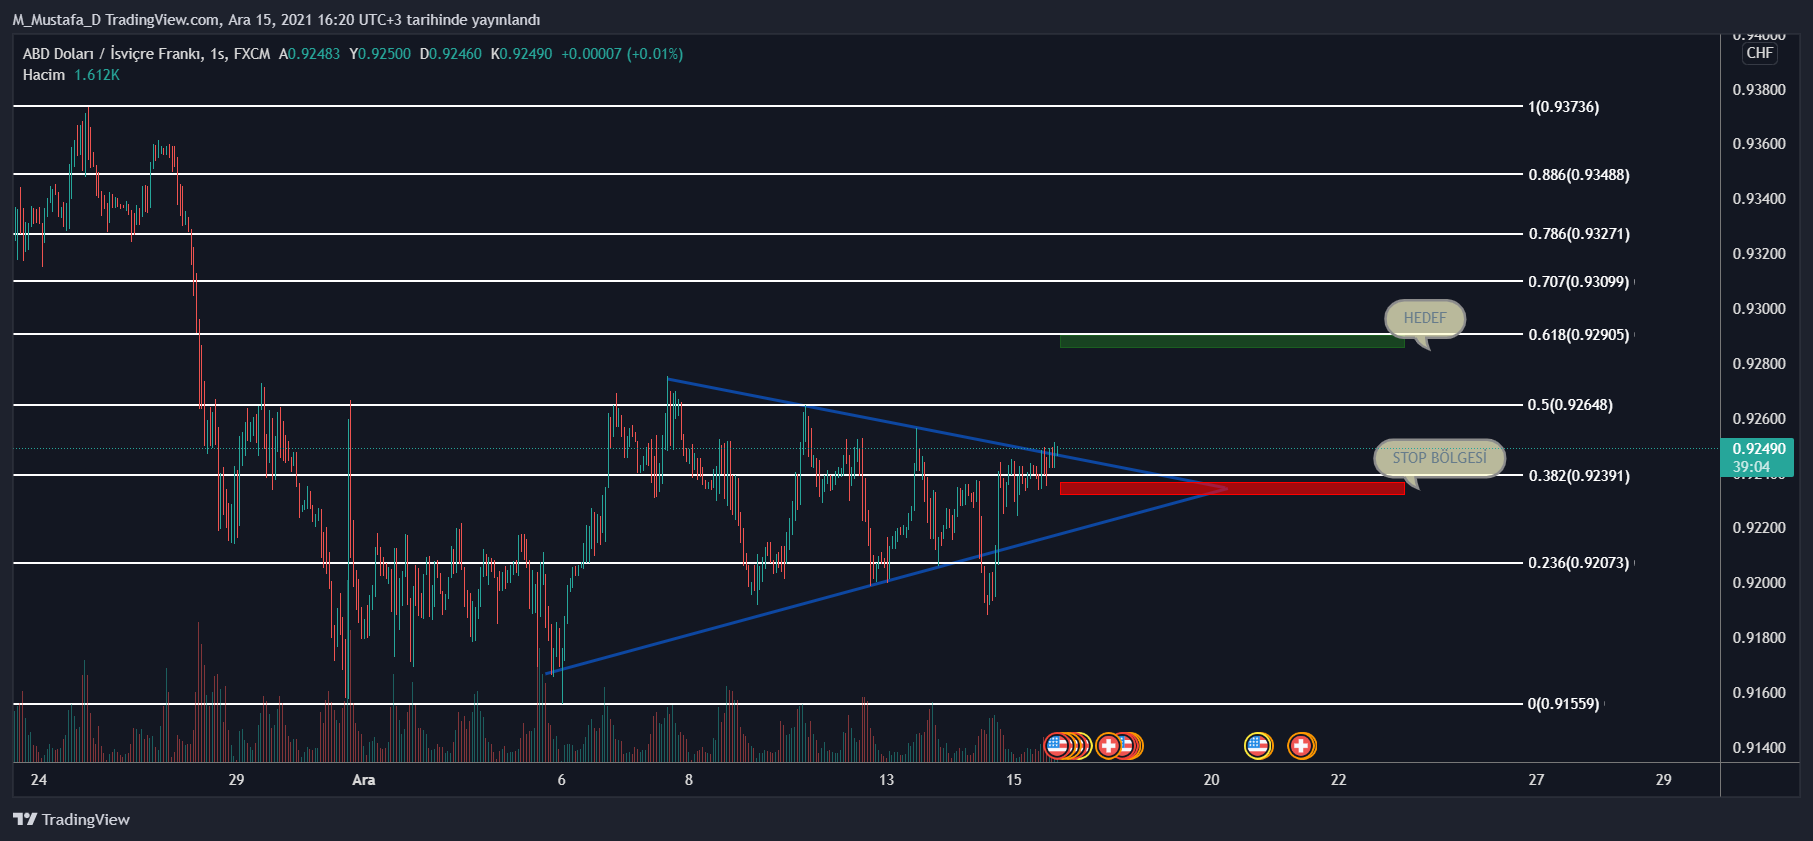
Task: Click the rightmost Swiss flag event icon
Action: point(1301,745)
